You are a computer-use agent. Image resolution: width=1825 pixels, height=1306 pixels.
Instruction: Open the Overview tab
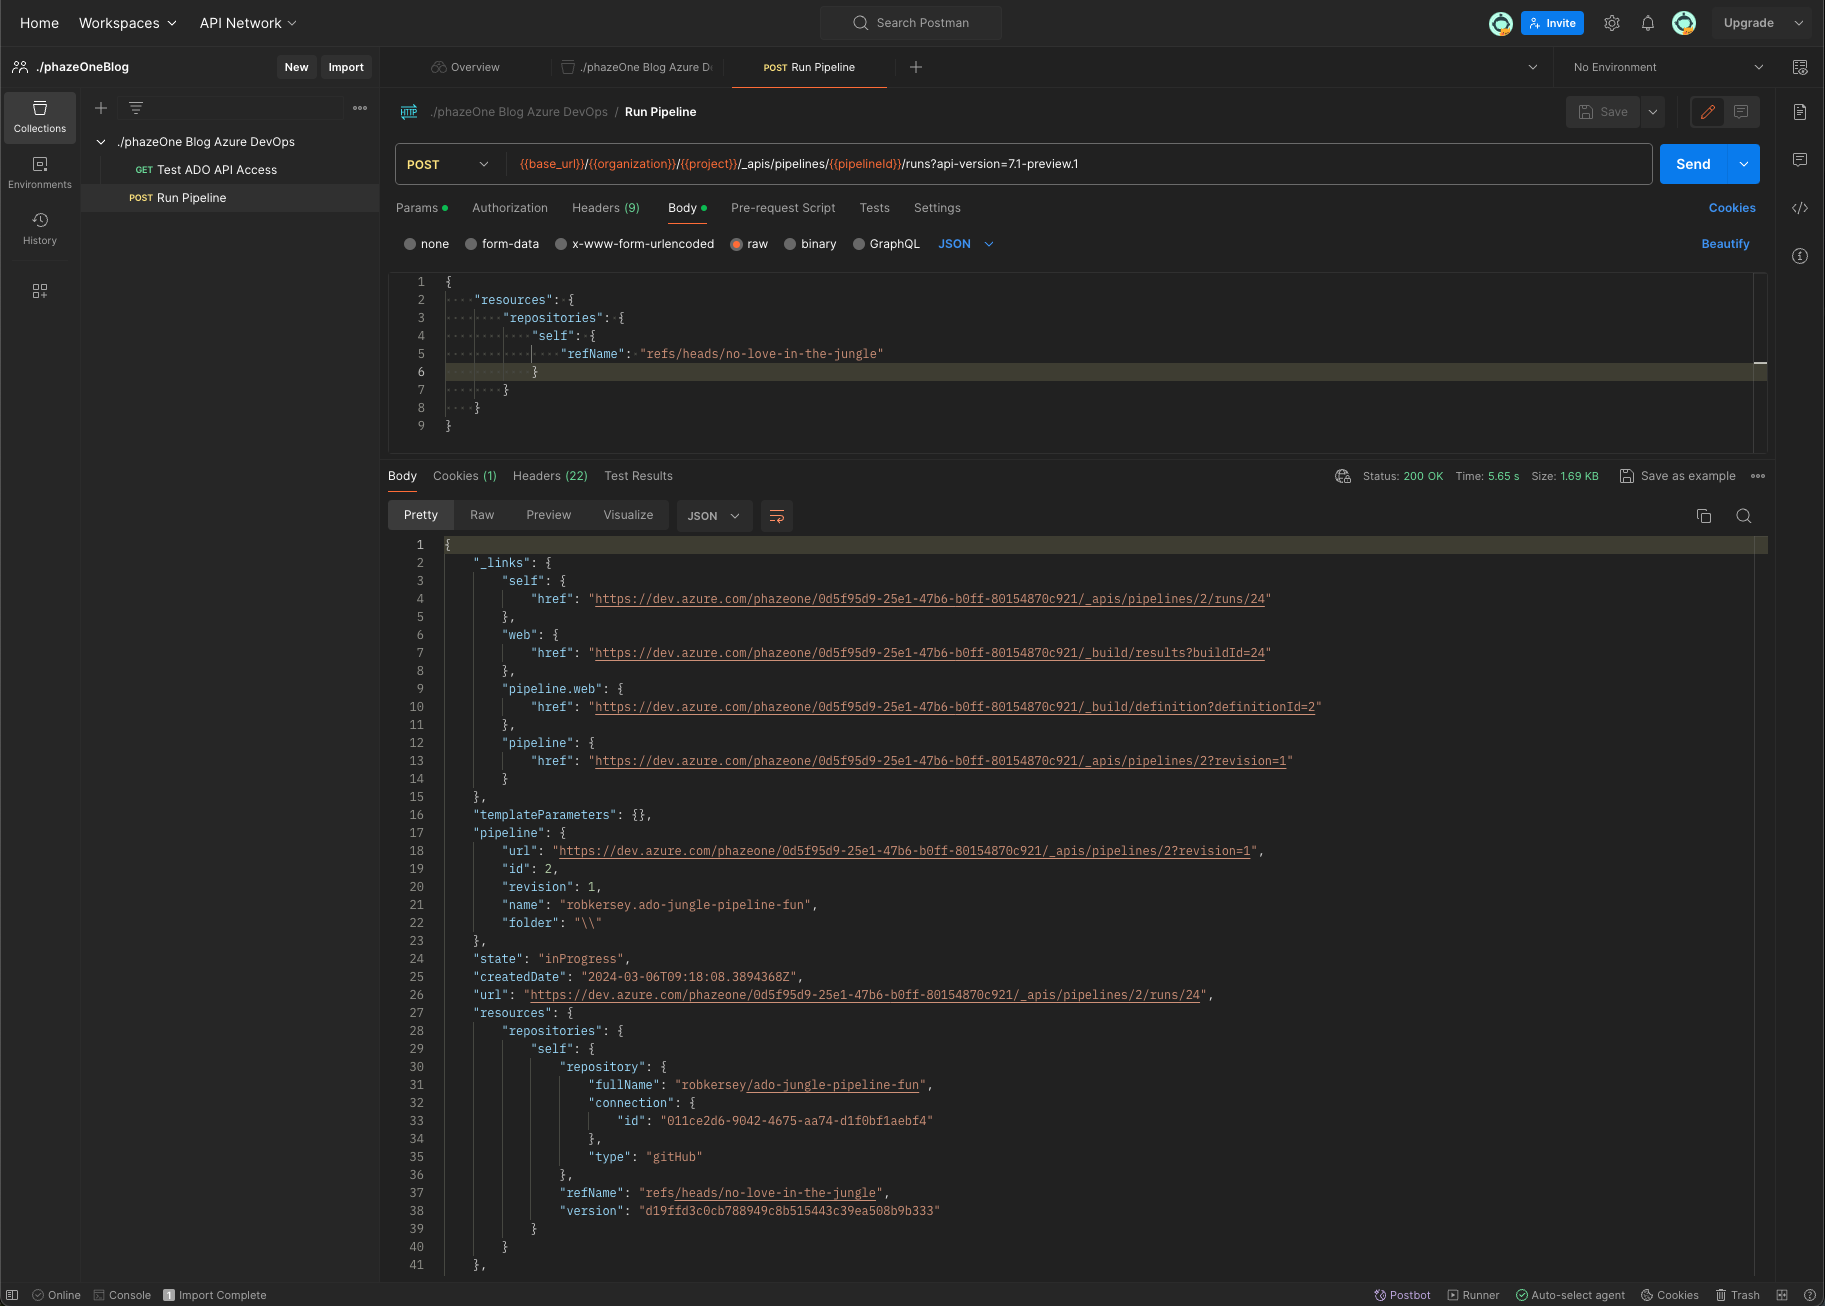point(466,67)
